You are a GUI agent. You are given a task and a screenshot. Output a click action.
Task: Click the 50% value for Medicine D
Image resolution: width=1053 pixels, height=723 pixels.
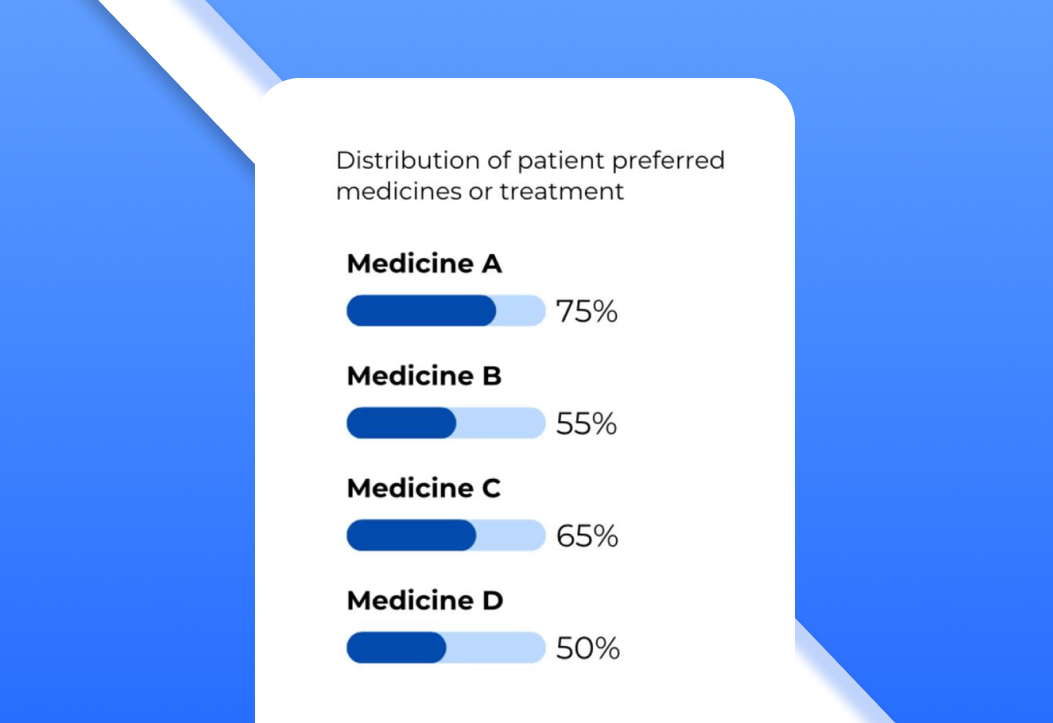pyautogui.click(x=588, y=649)
